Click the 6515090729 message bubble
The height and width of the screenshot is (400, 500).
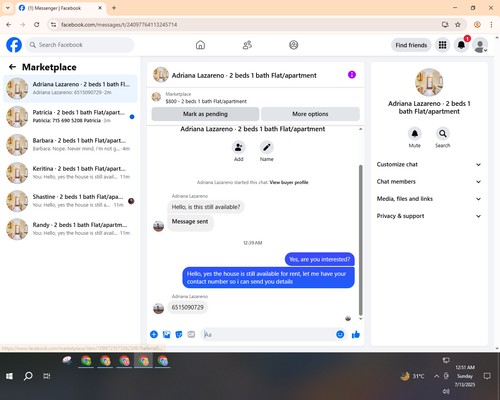[188, 307]
